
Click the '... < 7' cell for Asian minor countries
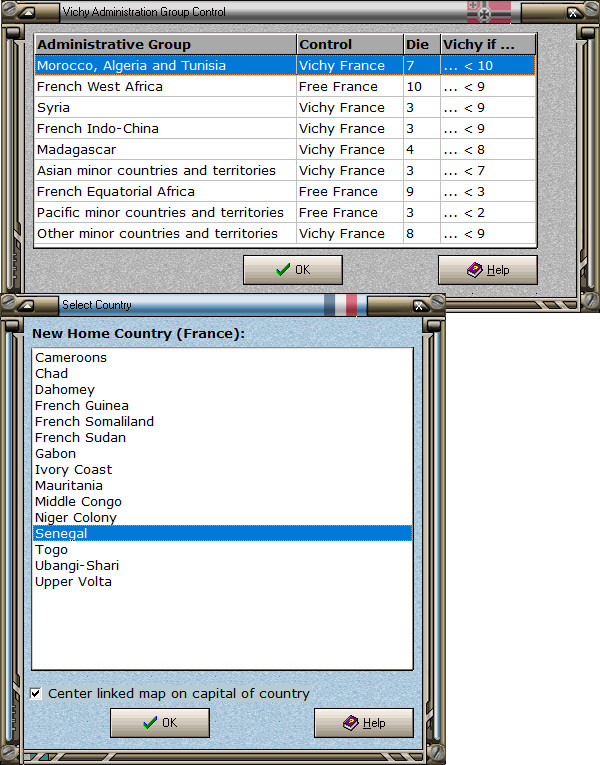click(488, 170)
